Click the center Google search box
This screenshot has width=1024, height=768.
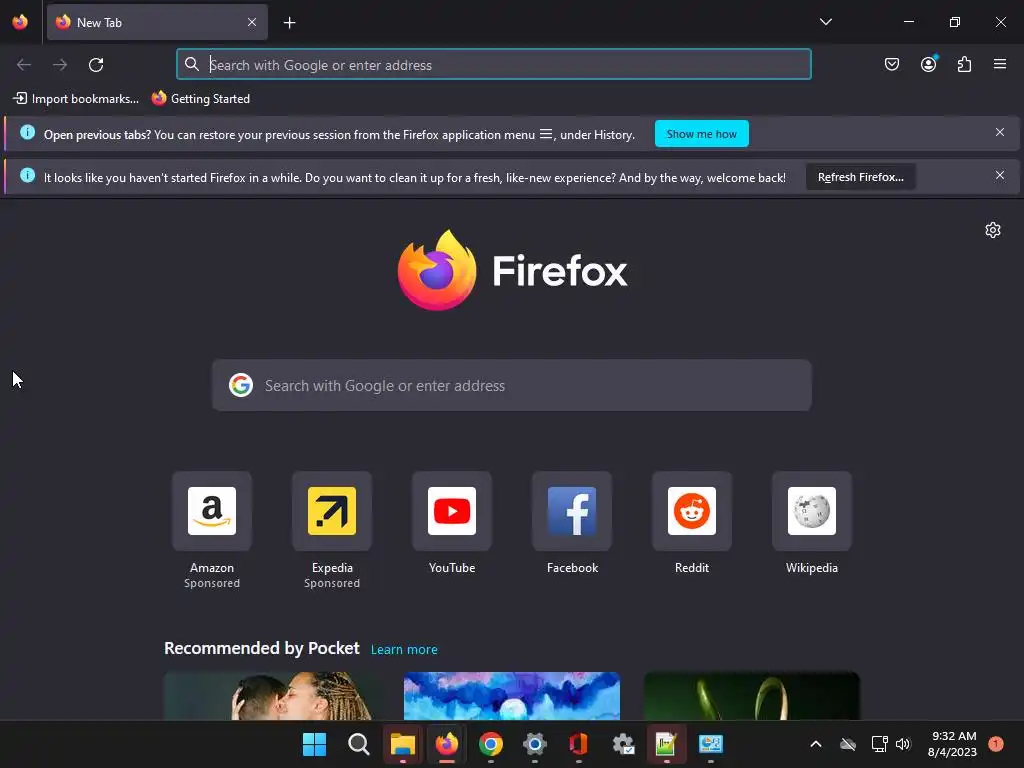pyautogui.click(x=512, y=385)
